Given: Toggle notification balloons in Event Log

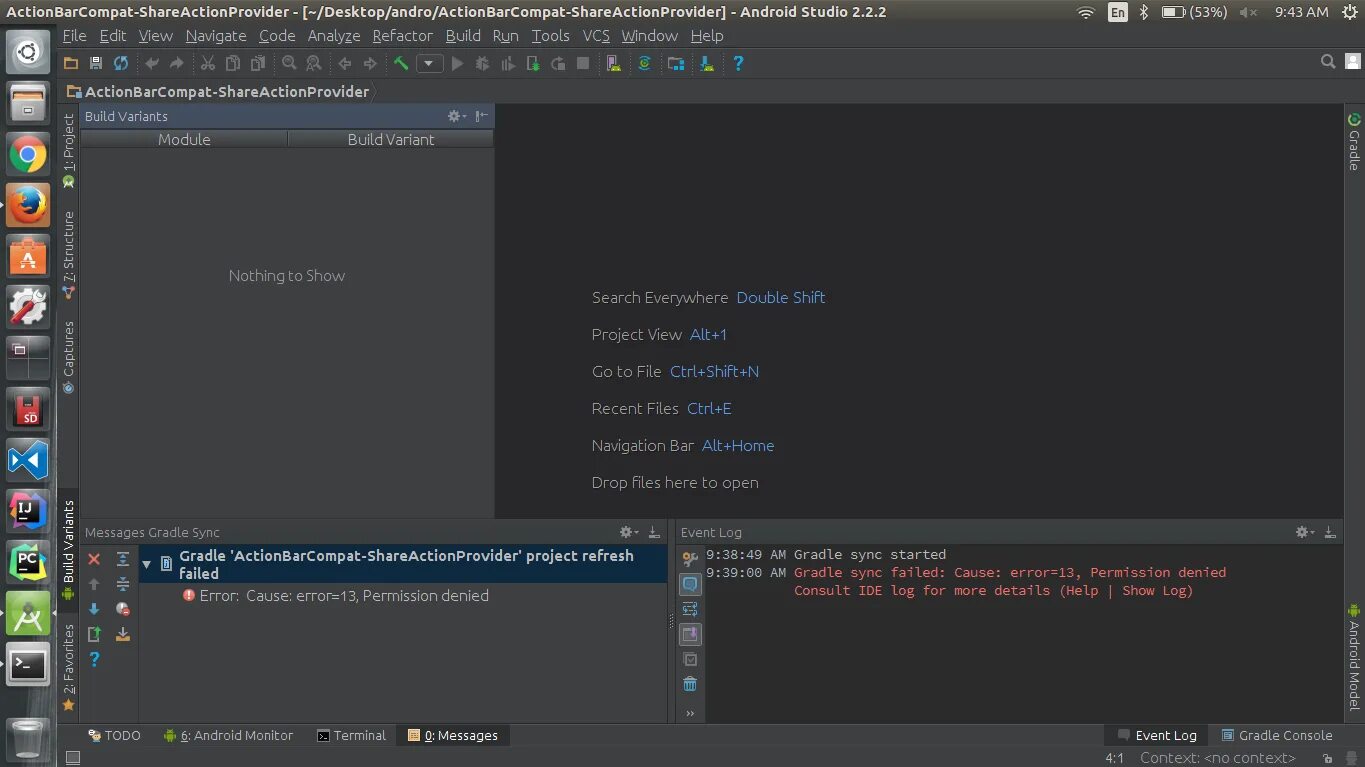Looking at the screenshot, I should click(x=690, y=584).
